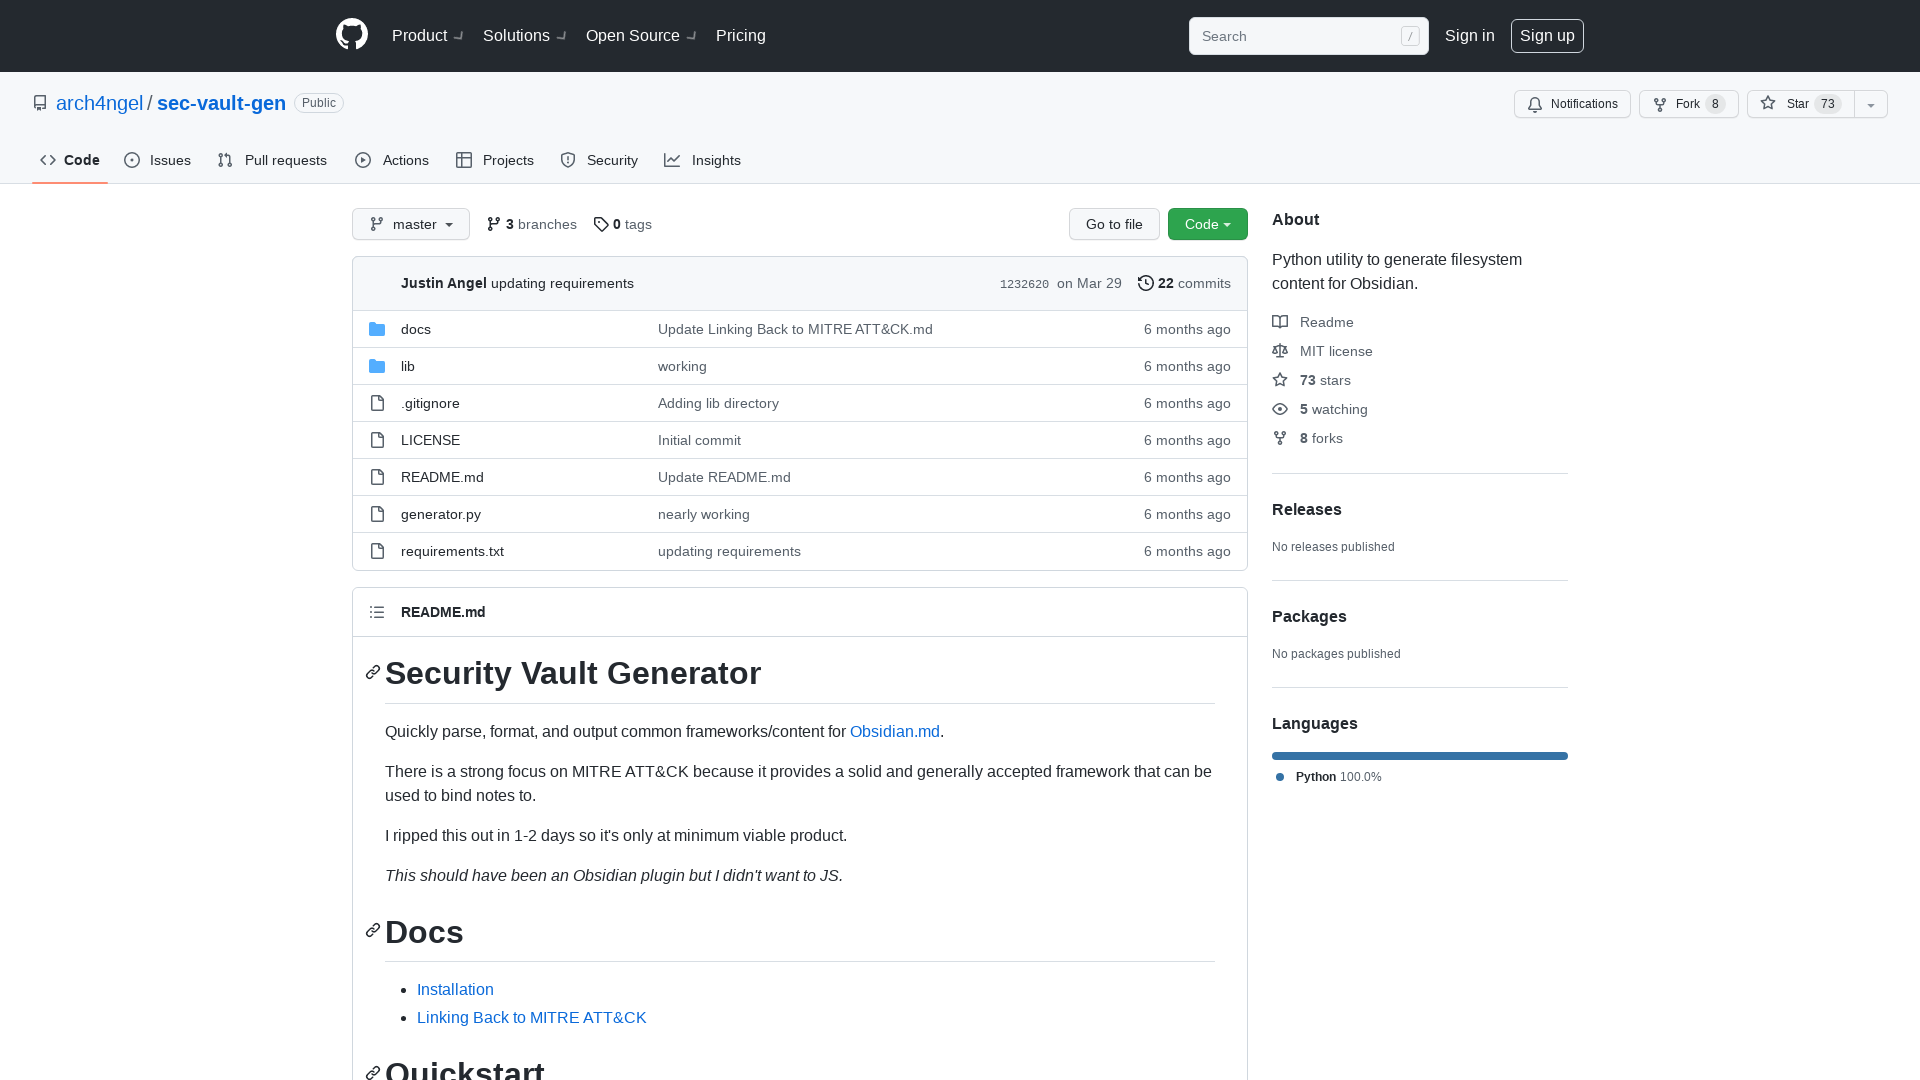Viewport: 1920px width, 1080px height.
Task: View the 8 forks link
Action: pos(1307,438)
